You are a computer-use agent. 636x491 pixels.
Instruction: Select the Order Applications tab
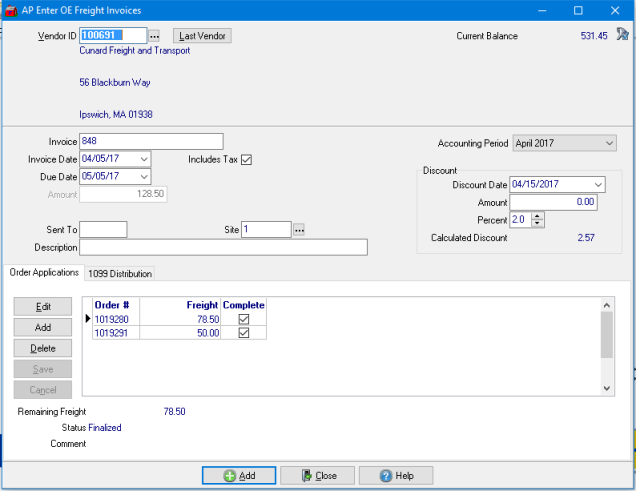(x=43, y=273)
